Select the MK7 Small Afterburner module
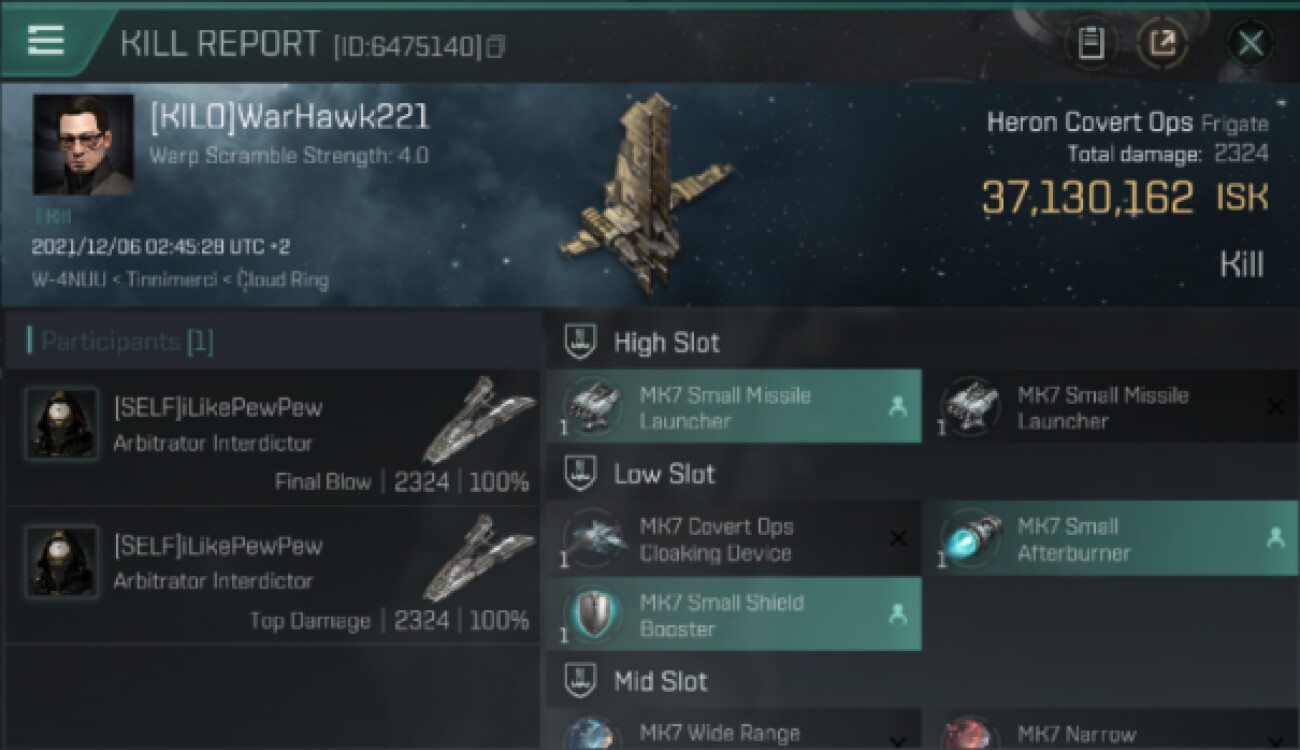This screenshot has height=750, width=1300. [1111, 539]
